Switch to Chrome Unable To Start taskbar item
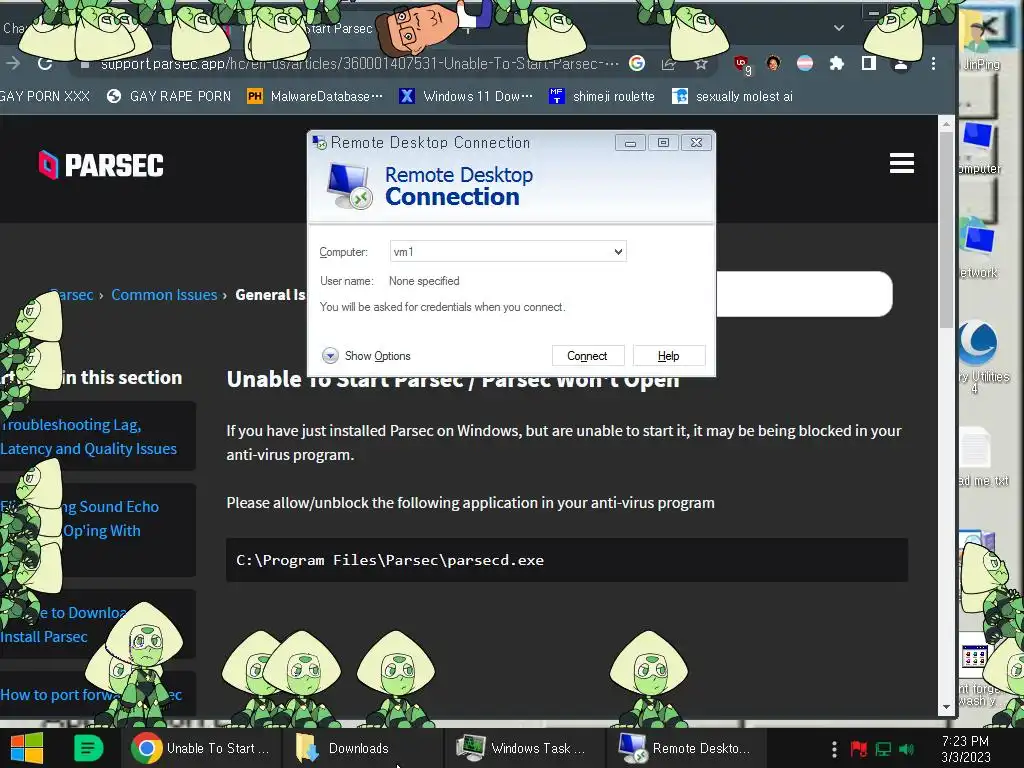1024x768 pixels. [200, 748]
